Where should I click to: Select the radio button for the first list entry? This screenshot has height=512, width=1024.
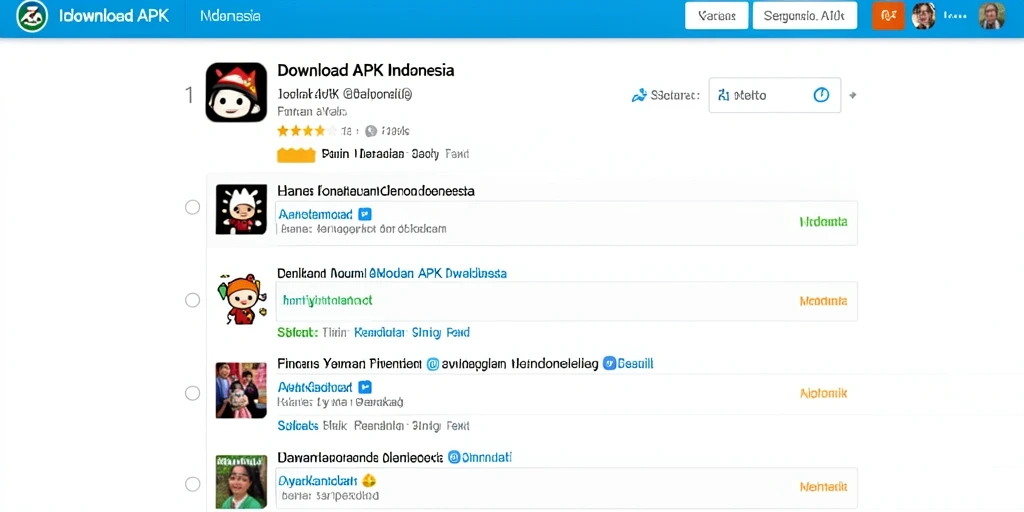[x=192, y=208]
